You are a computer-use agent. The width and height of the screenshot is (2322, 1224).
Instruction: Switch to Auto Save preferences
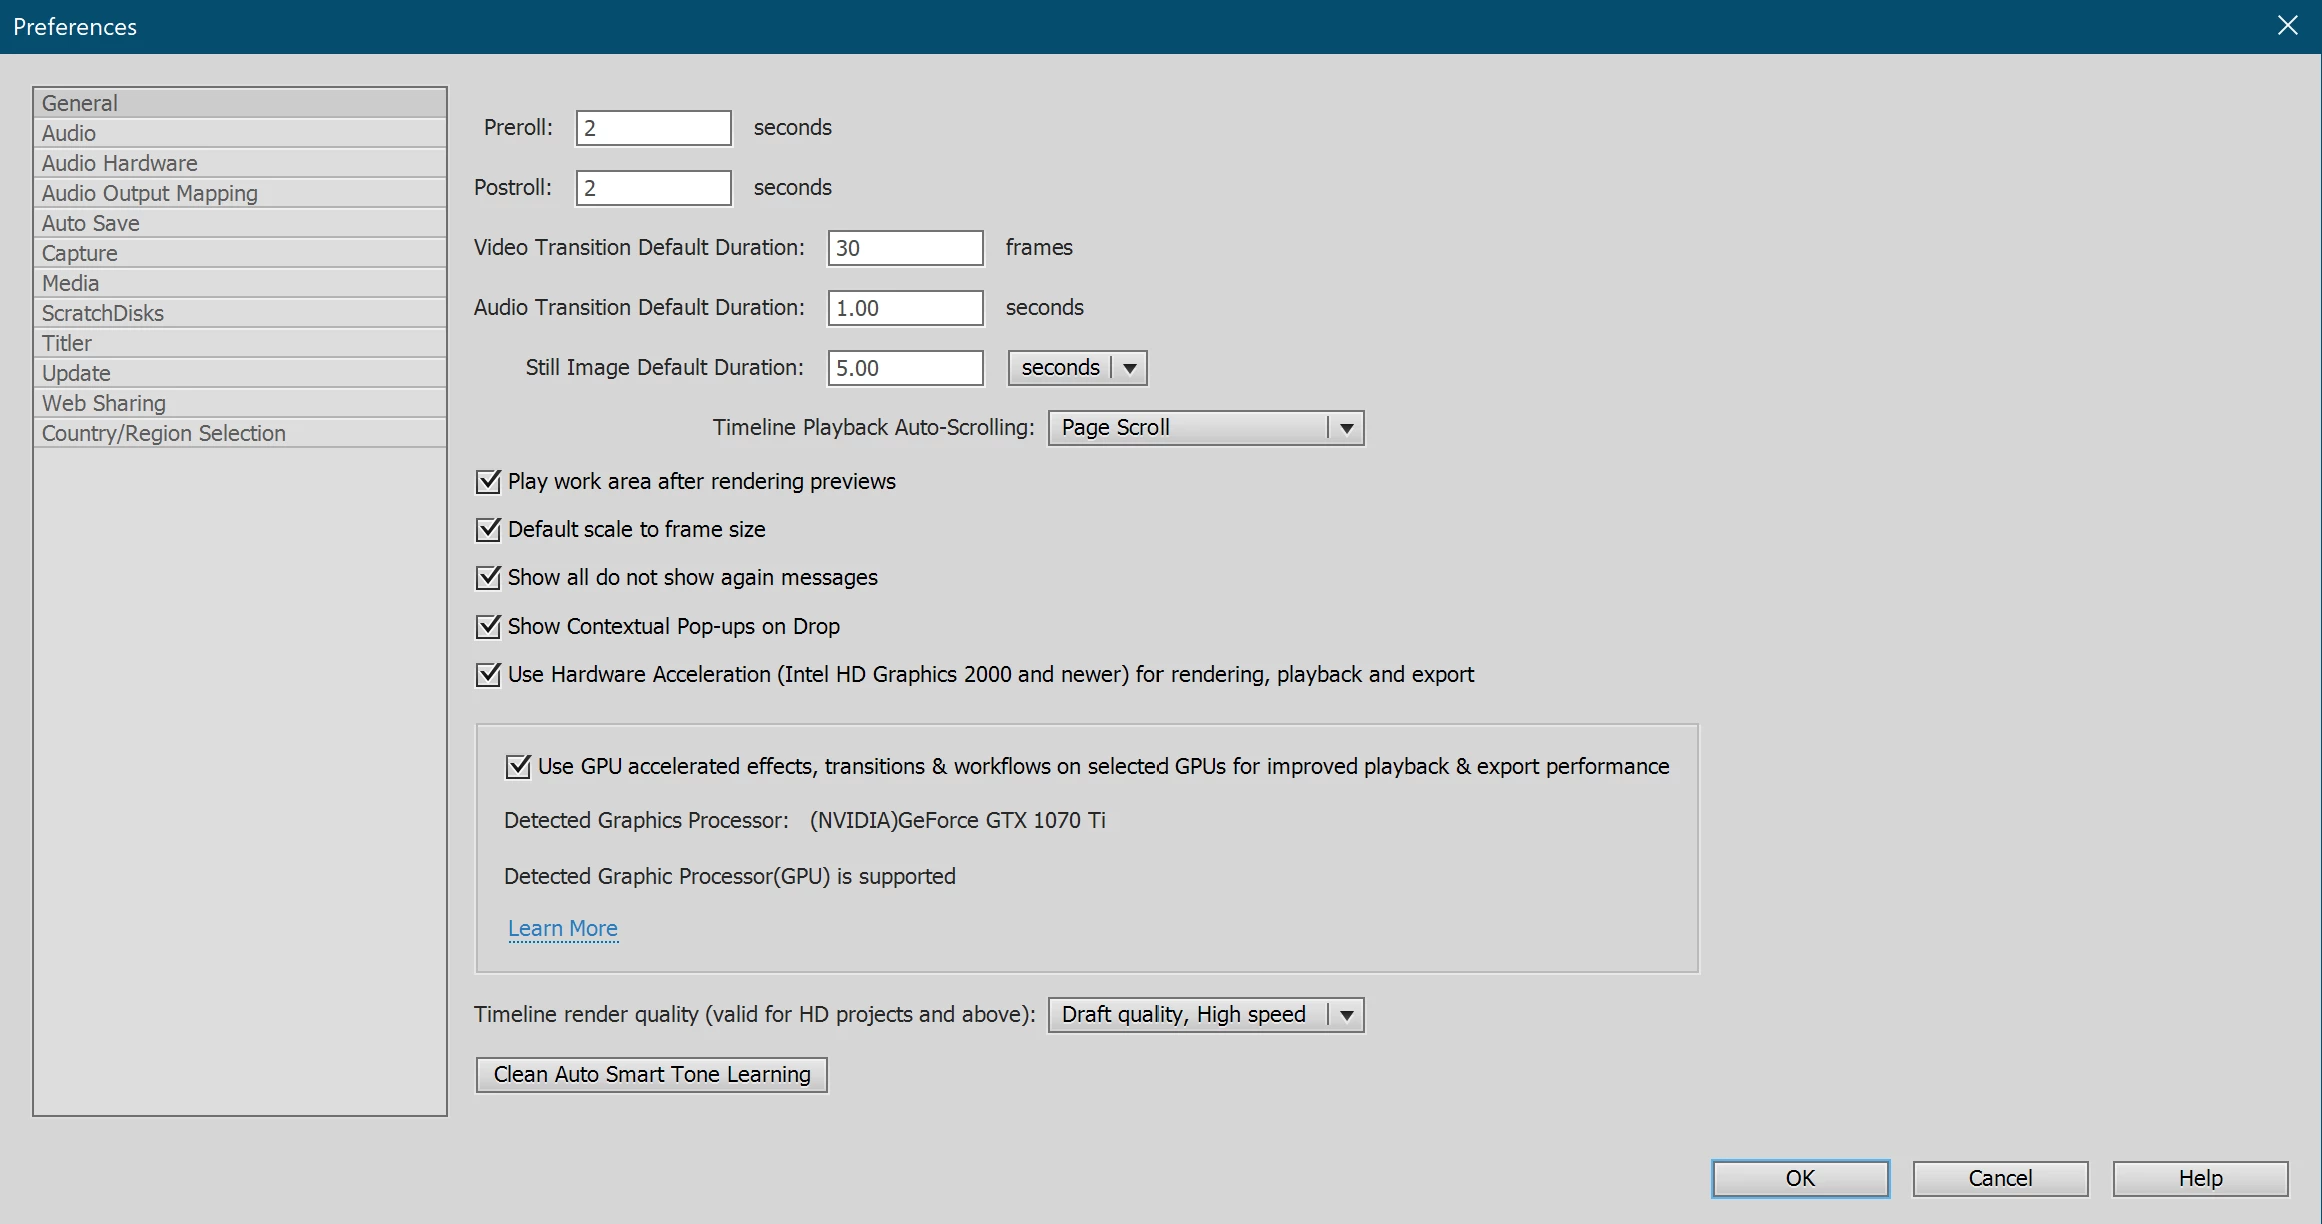pos(91,223)
